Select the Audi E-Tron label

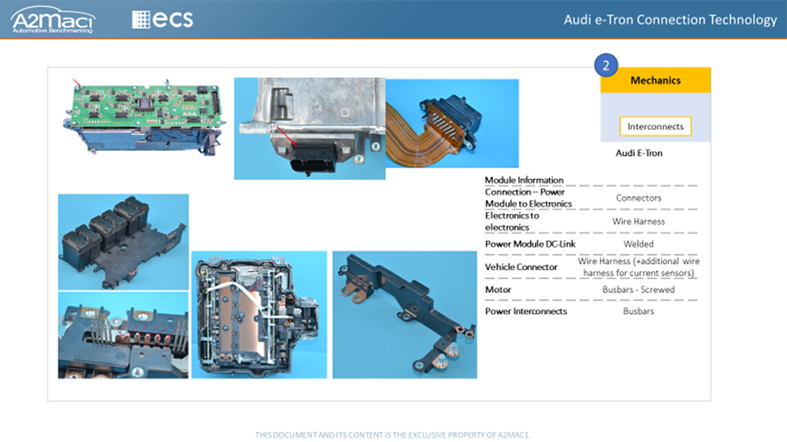coord(639,153)
